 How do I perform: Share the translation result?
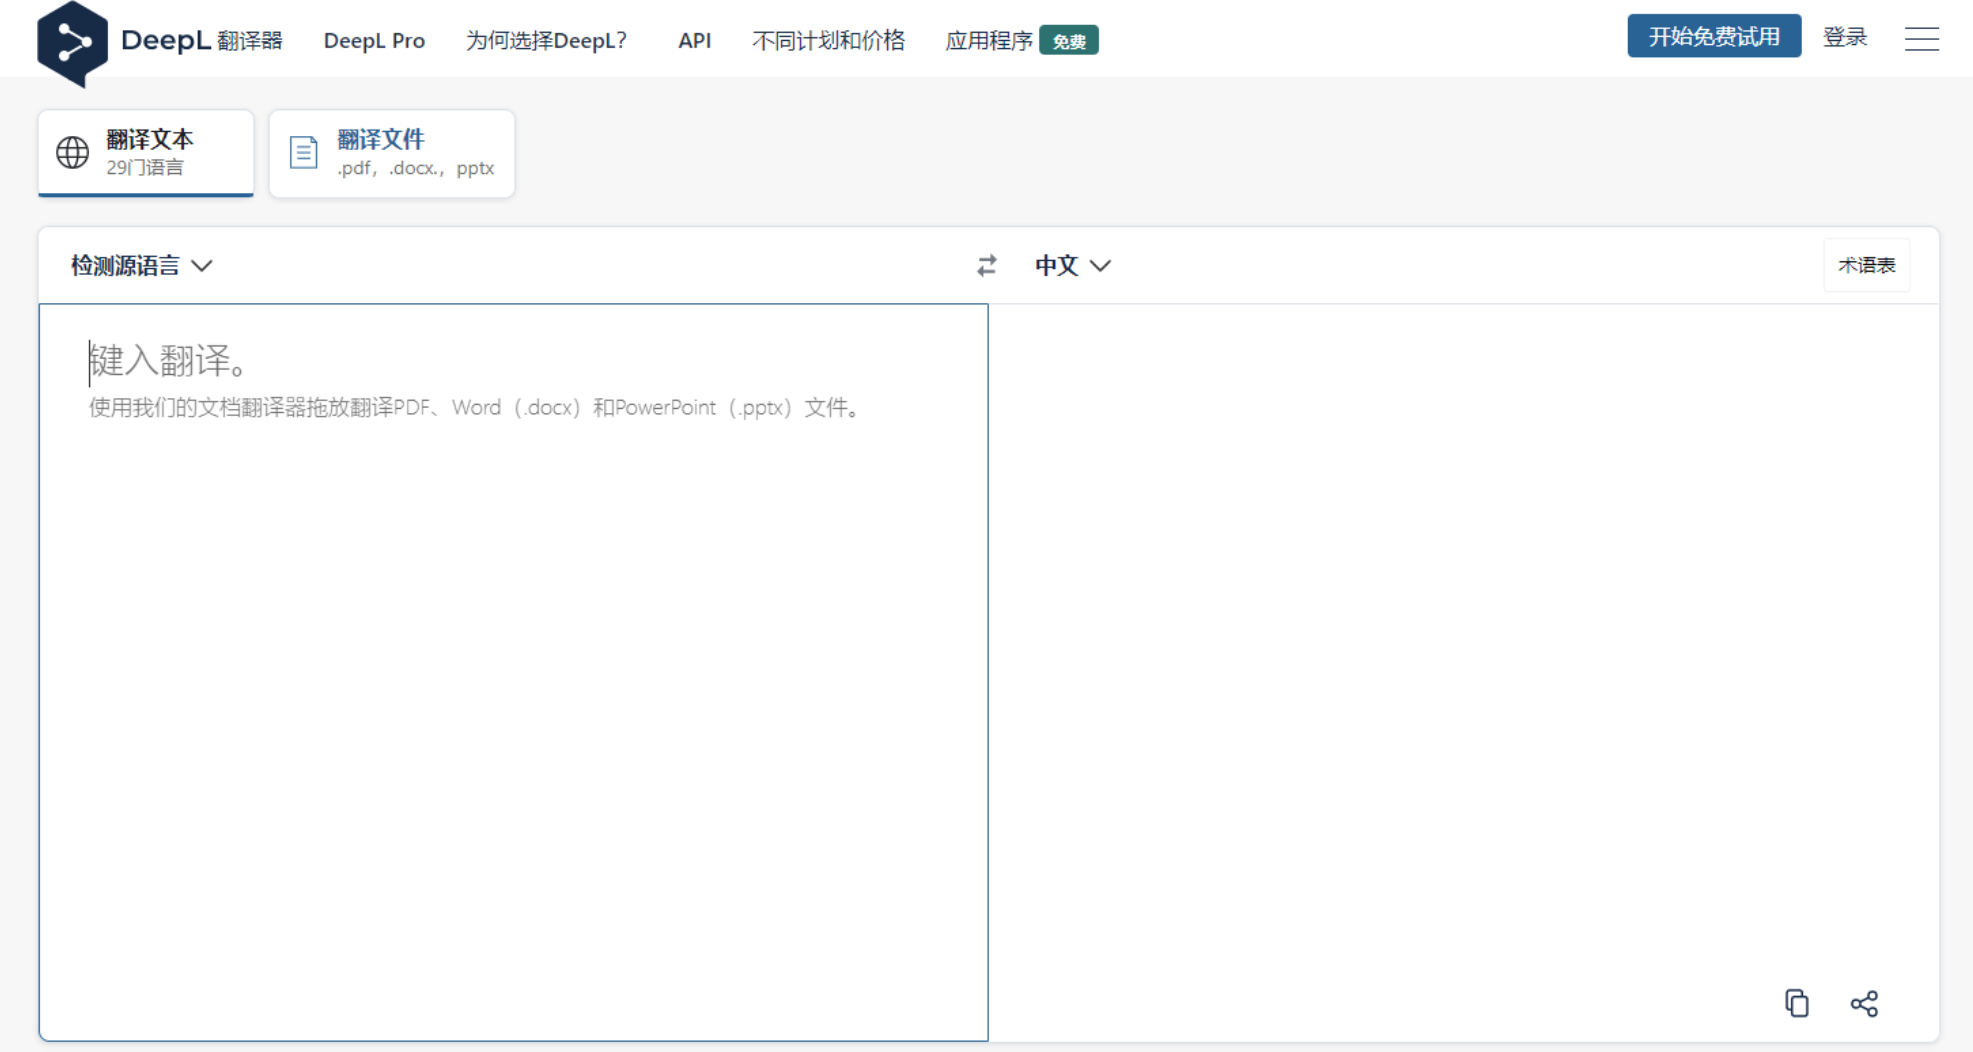1863,1003
